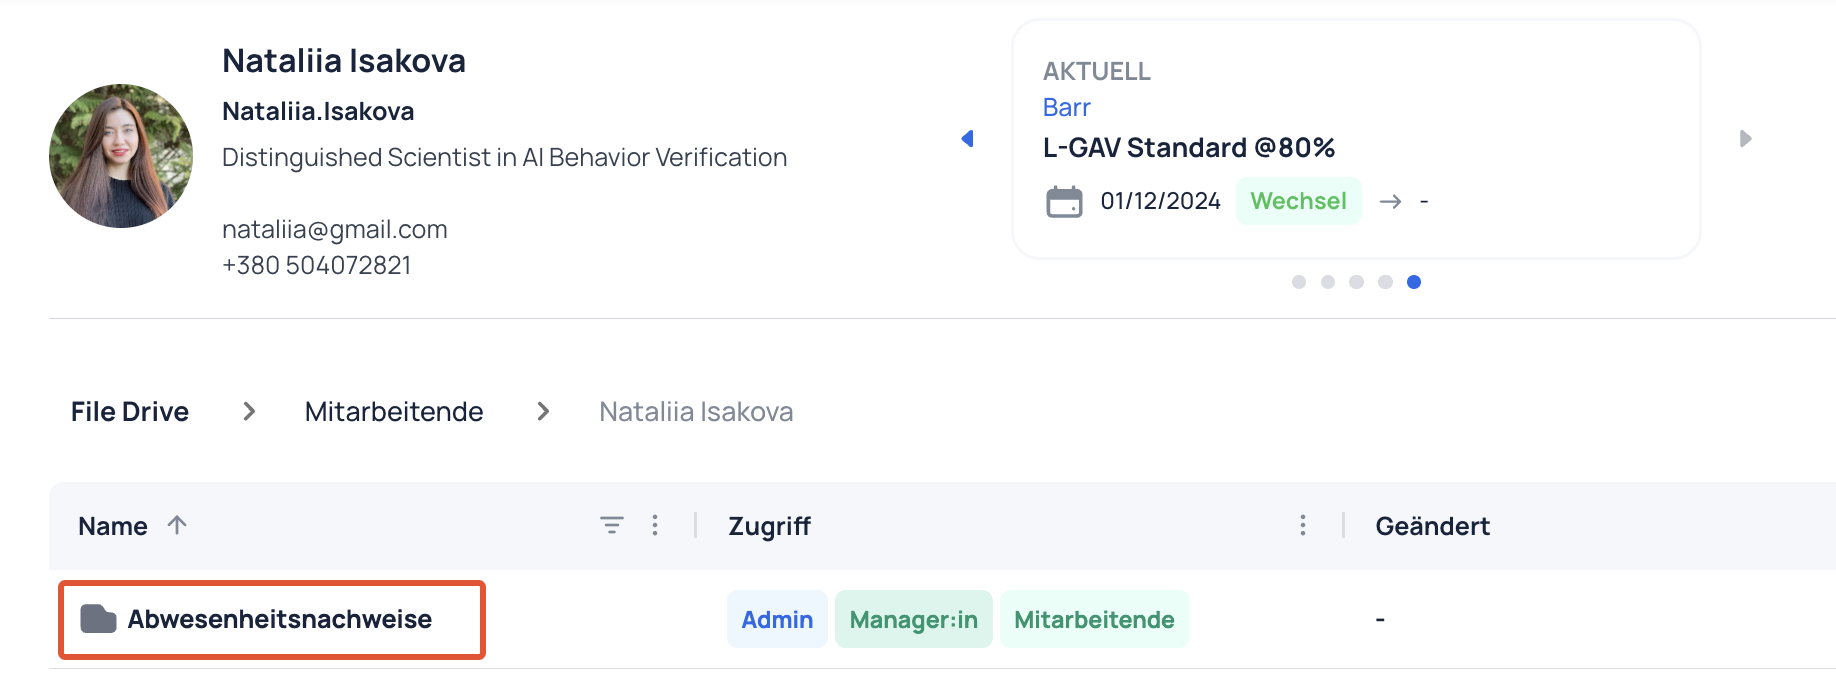
Task: Click chevron after Mitarbeitende breadcrumb
Action: 543,411
